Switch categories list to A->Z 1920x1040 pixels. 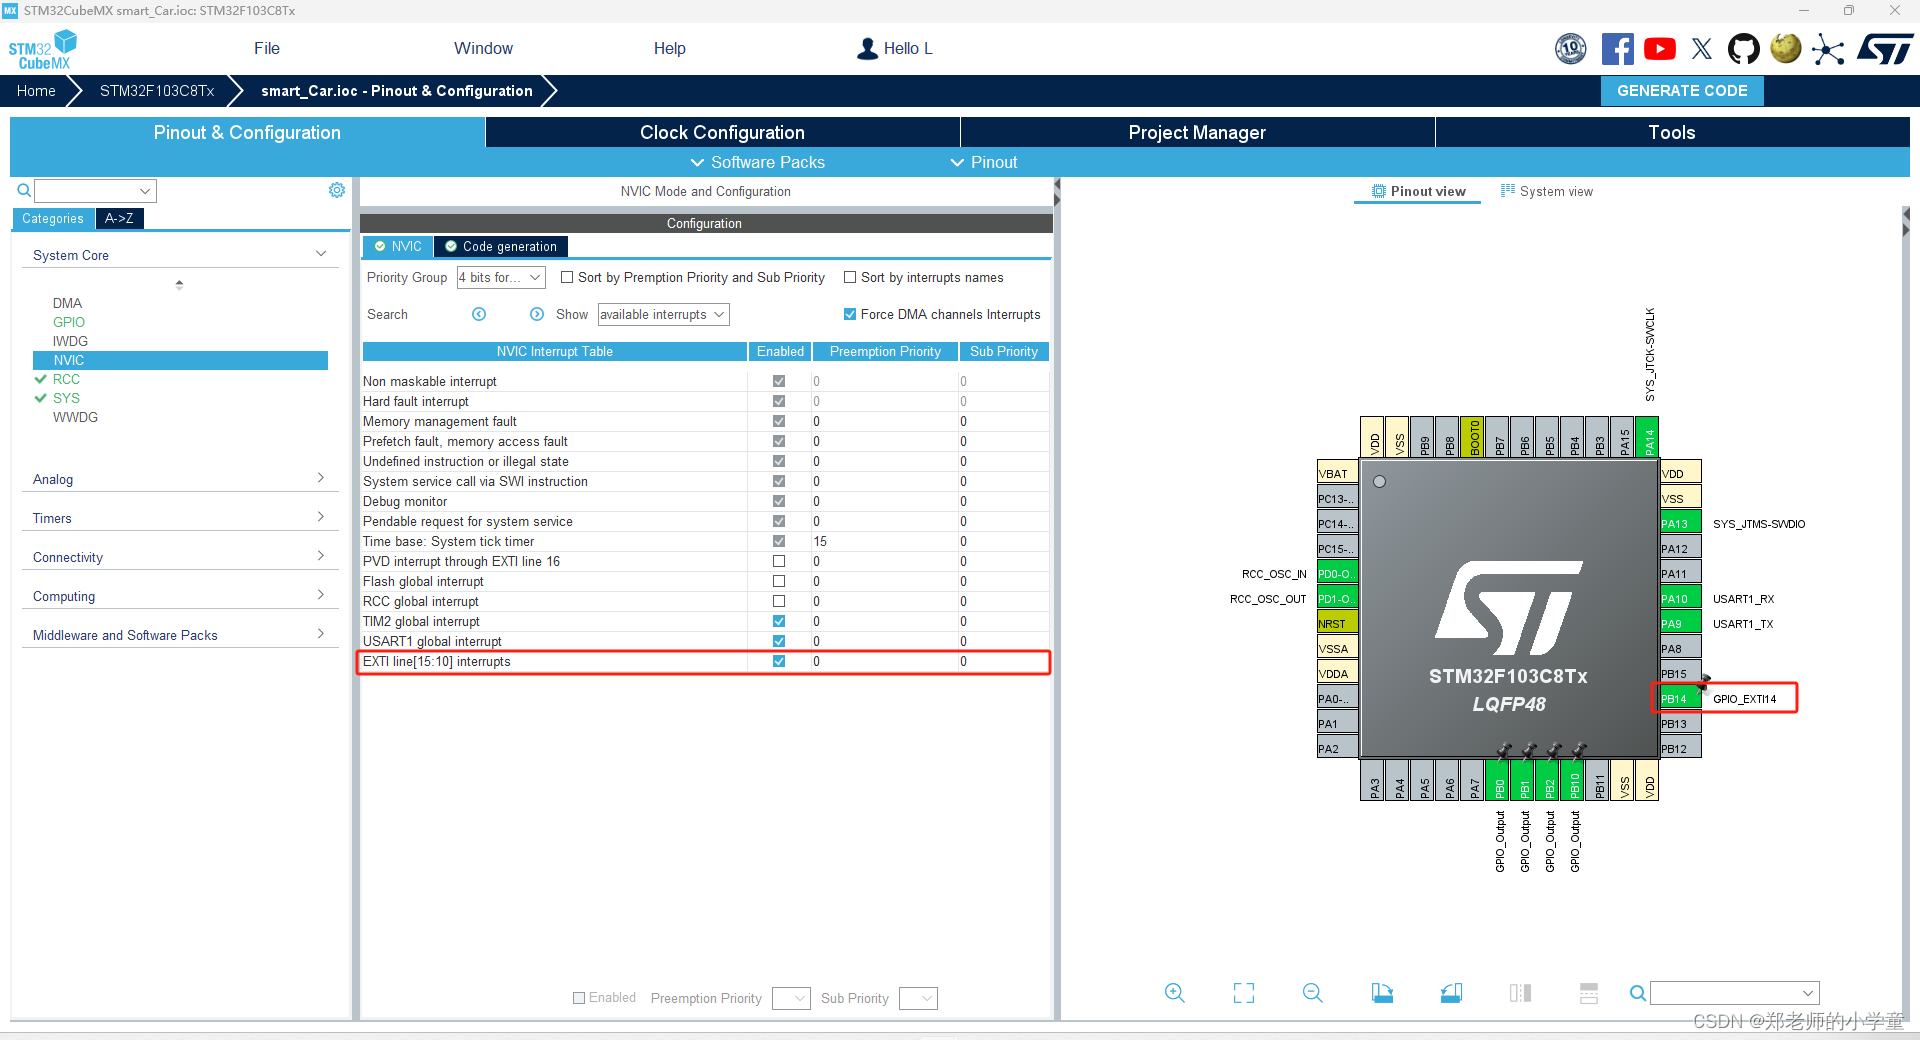[x=119, y=218]
